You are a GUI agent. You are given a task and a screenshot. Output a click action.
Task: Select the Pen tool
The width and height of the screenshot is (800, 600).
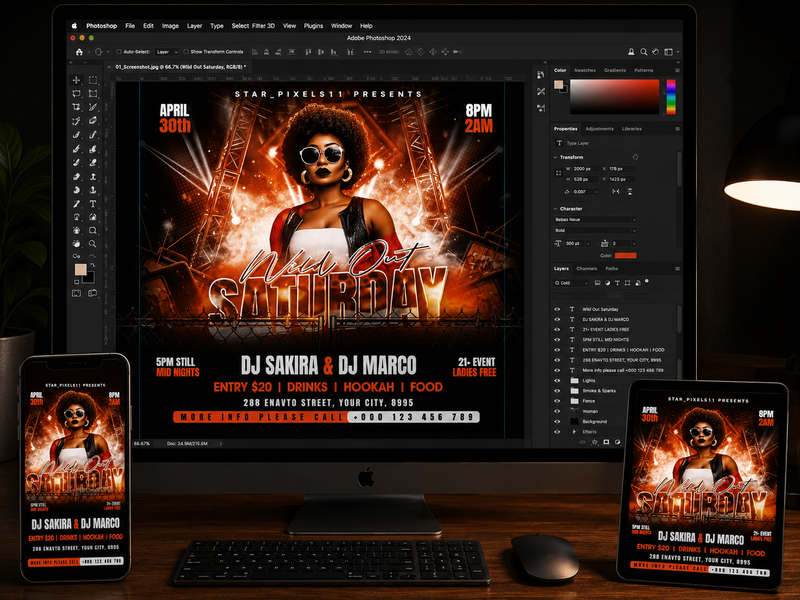coord(77,204)
